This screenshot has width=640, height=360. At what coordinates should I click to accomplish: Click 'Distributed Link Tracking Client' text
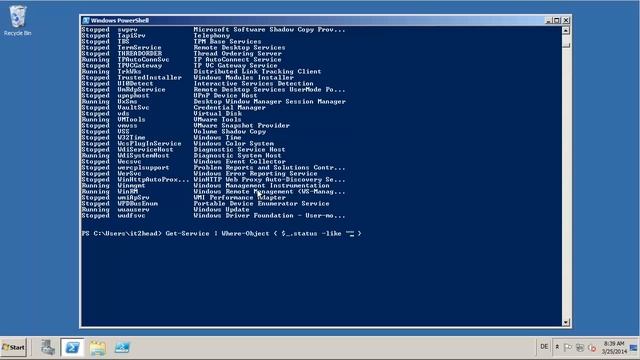pos(258,71)
